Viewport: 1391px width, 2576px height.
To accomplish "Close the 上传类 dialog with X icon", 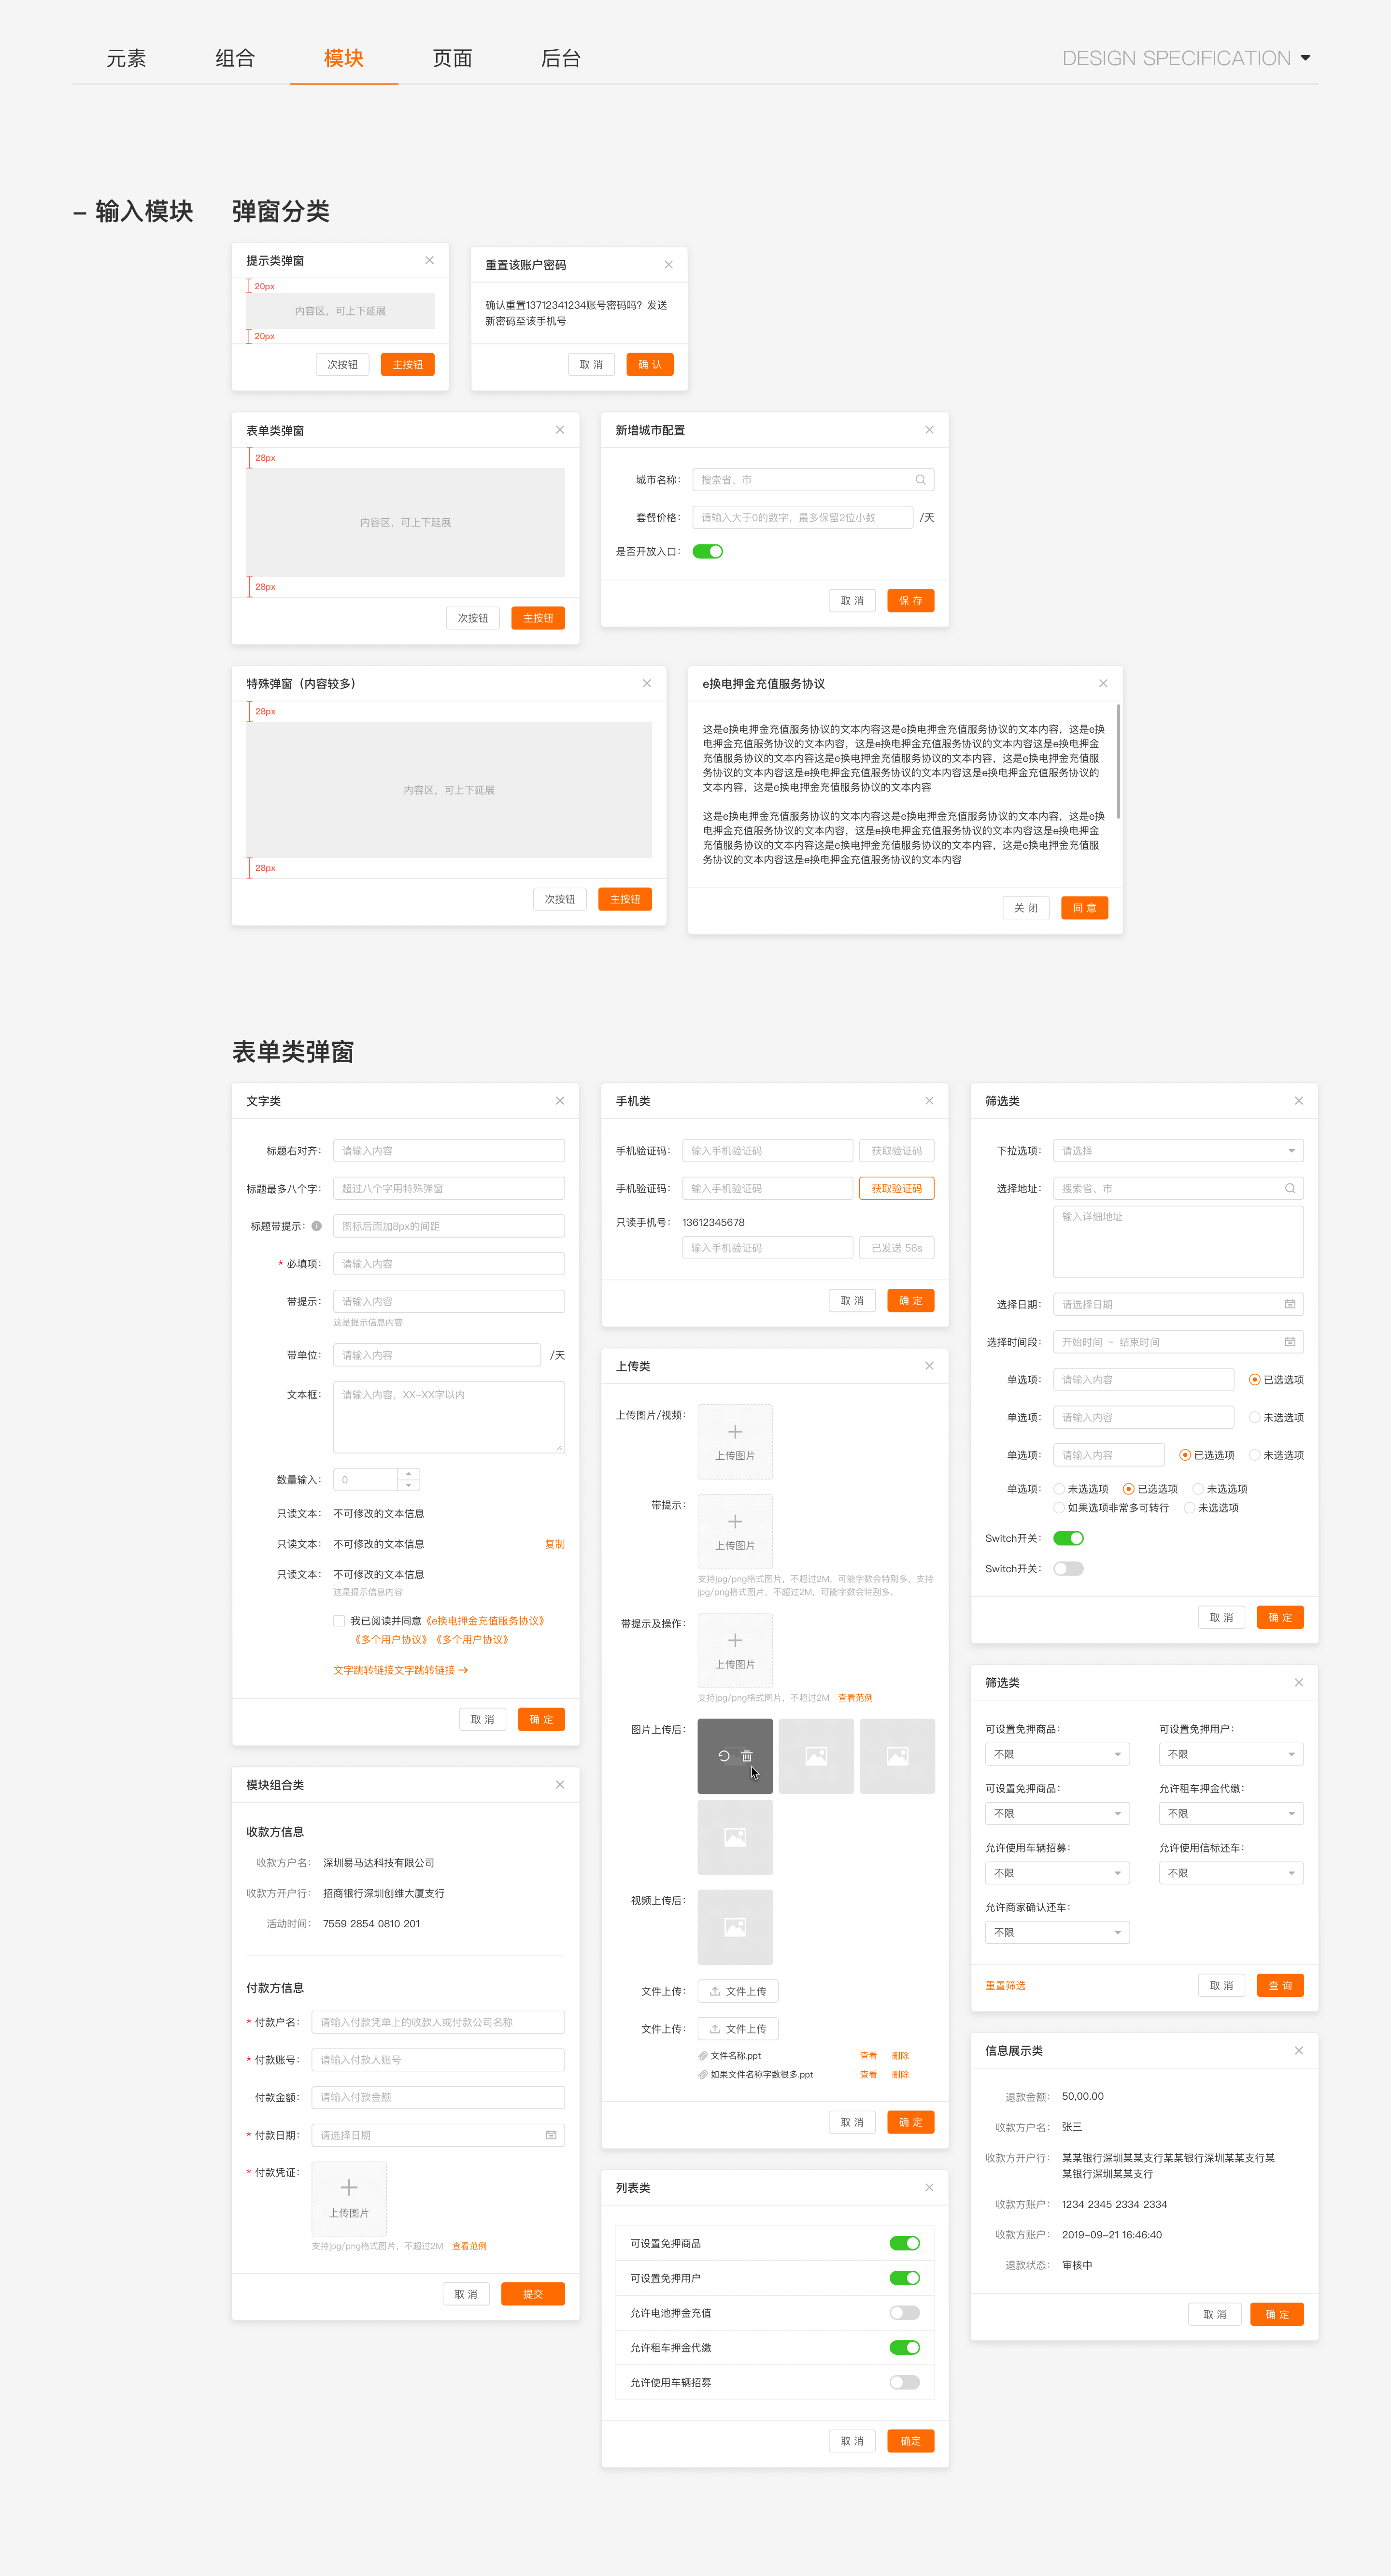I will [929, 1366].
